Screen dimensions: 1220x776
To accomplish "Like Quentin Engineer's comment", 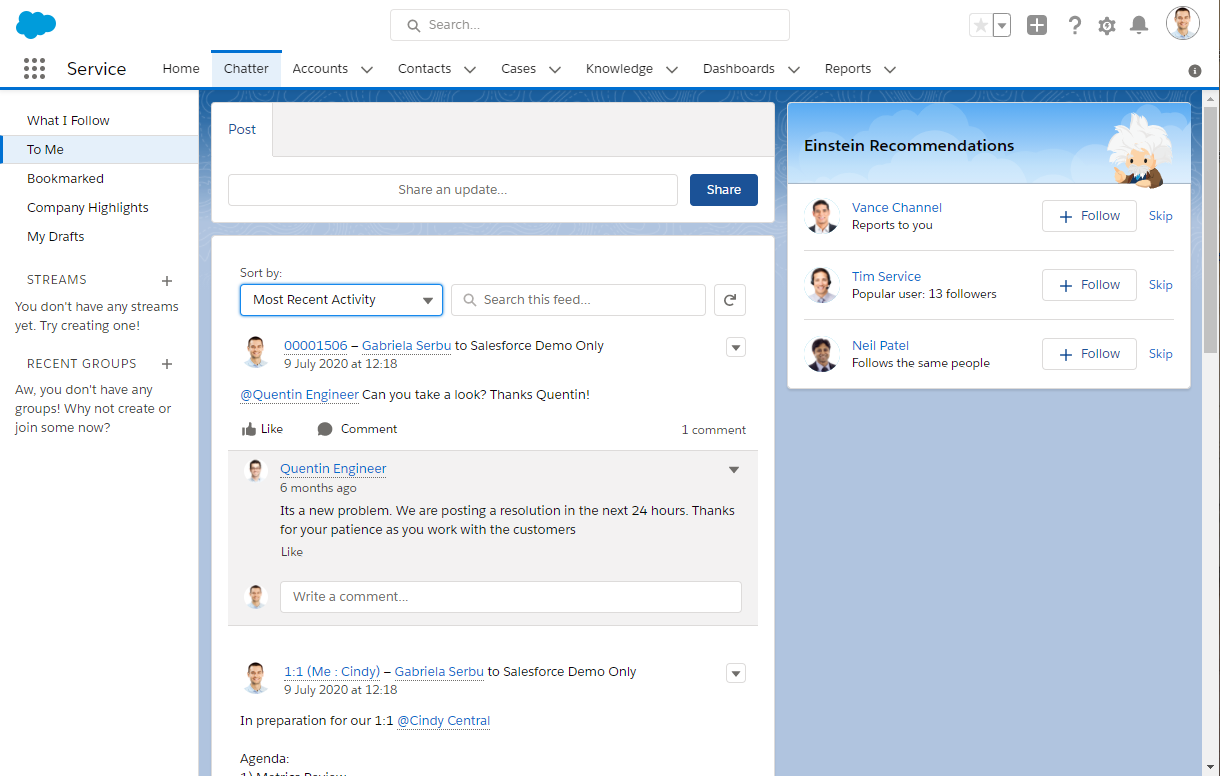I will click(x=291, y=551).
